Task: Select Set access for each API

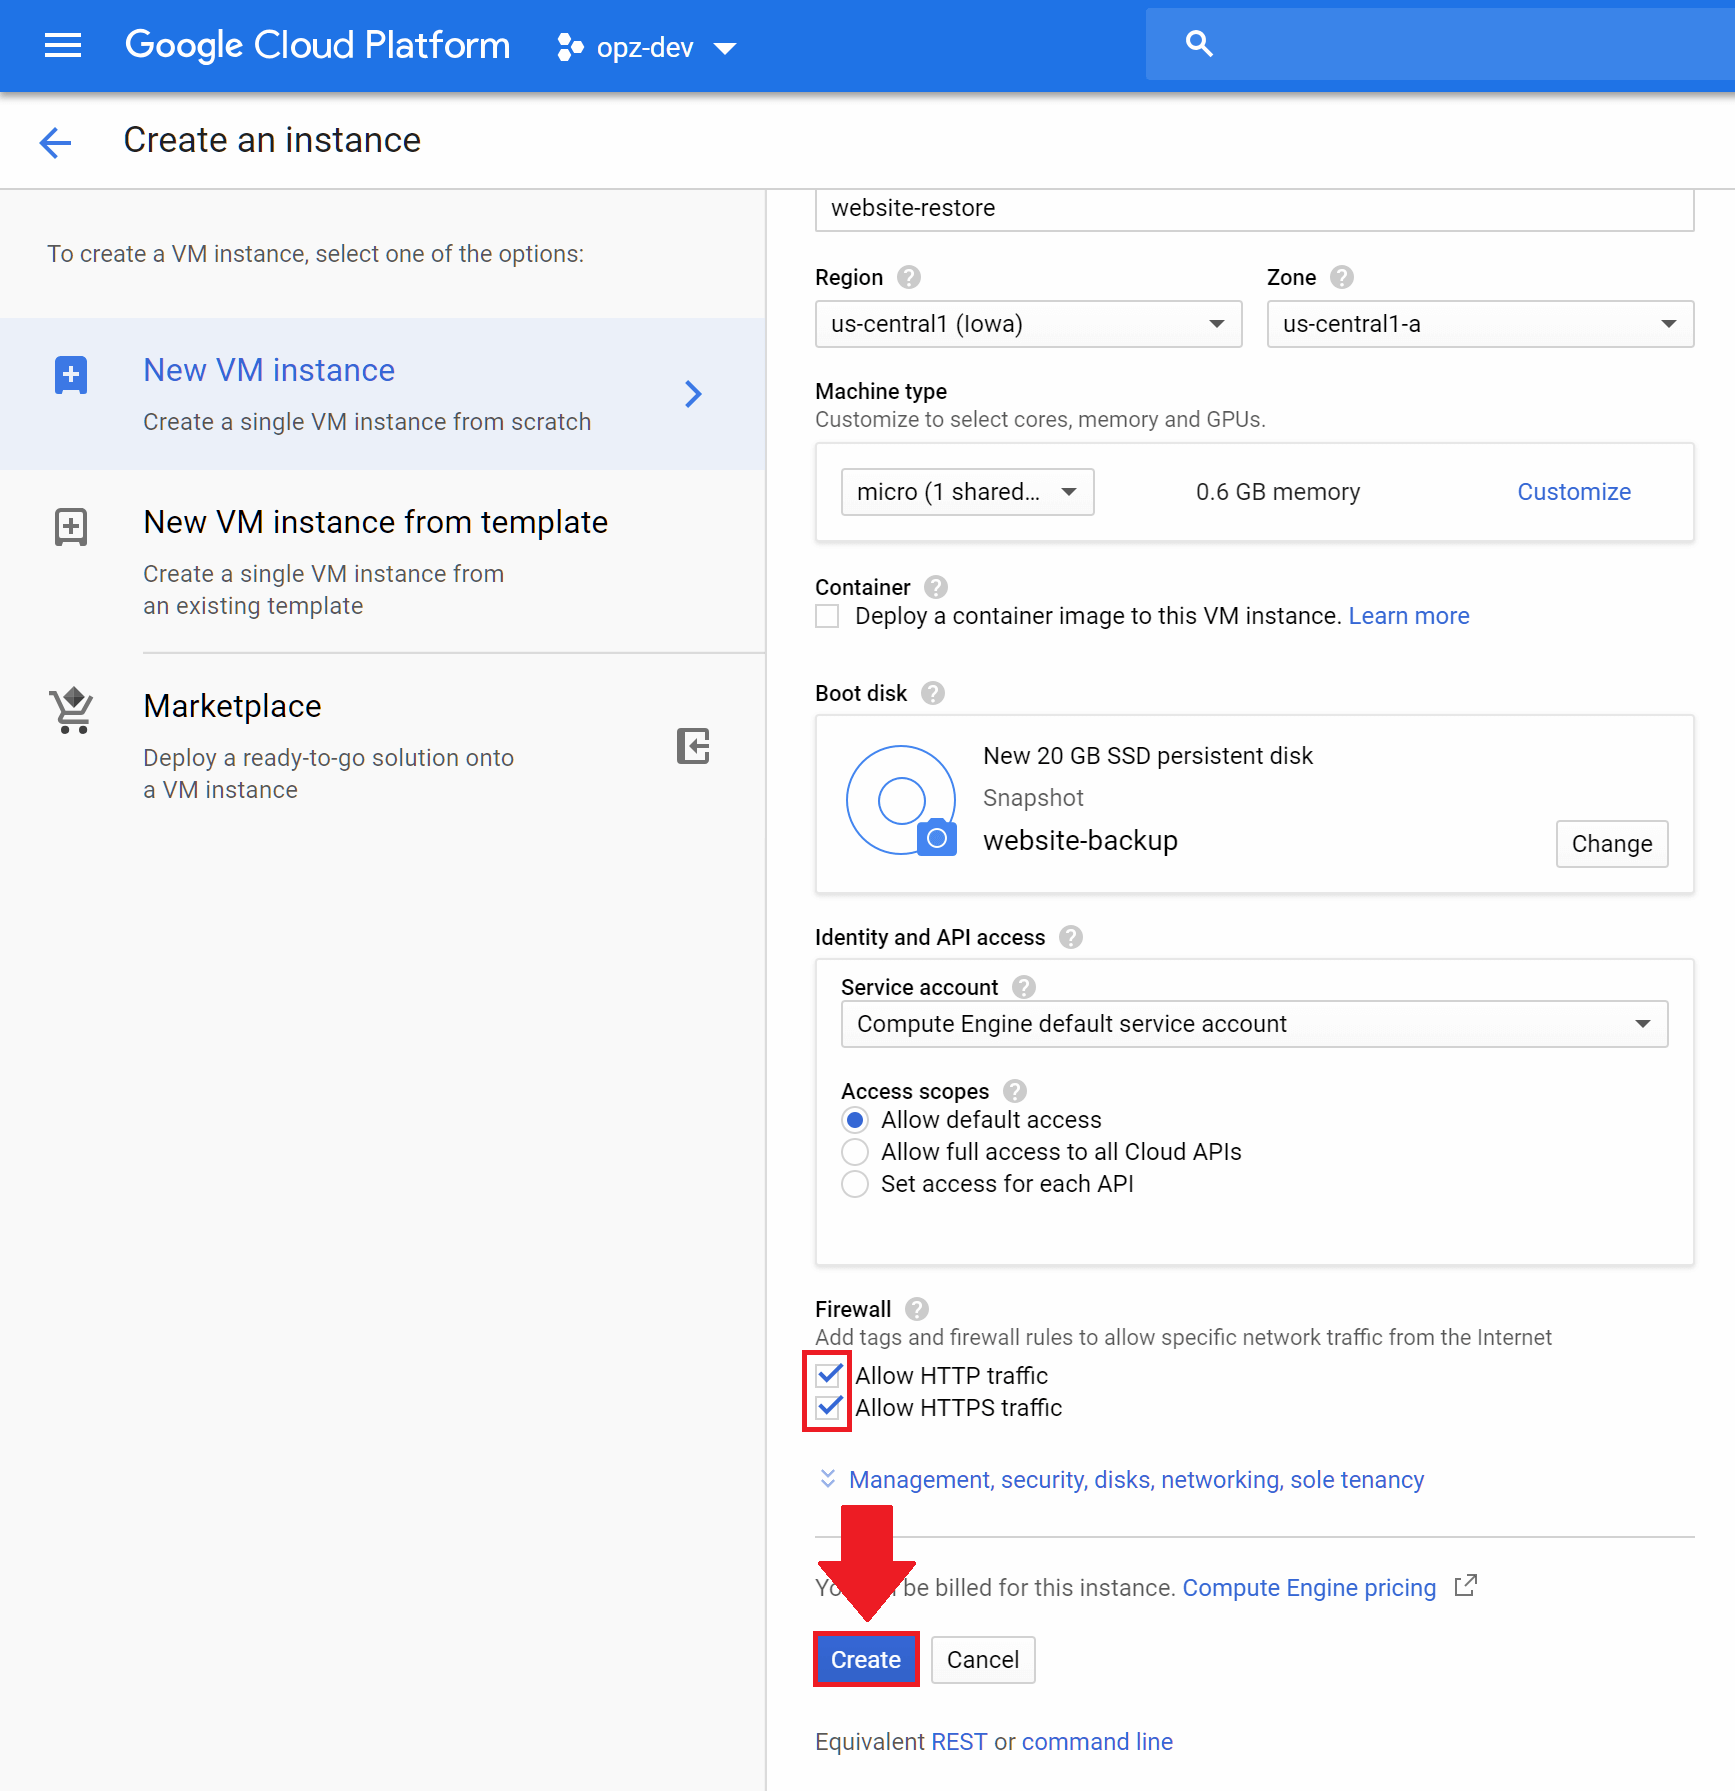Action: pyautogui.click(x=855, y=1184)
